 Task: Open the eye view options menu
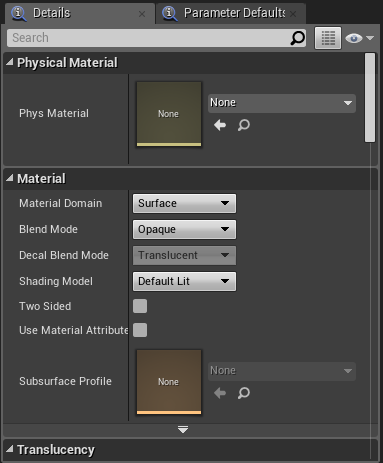tap(360, 38)
